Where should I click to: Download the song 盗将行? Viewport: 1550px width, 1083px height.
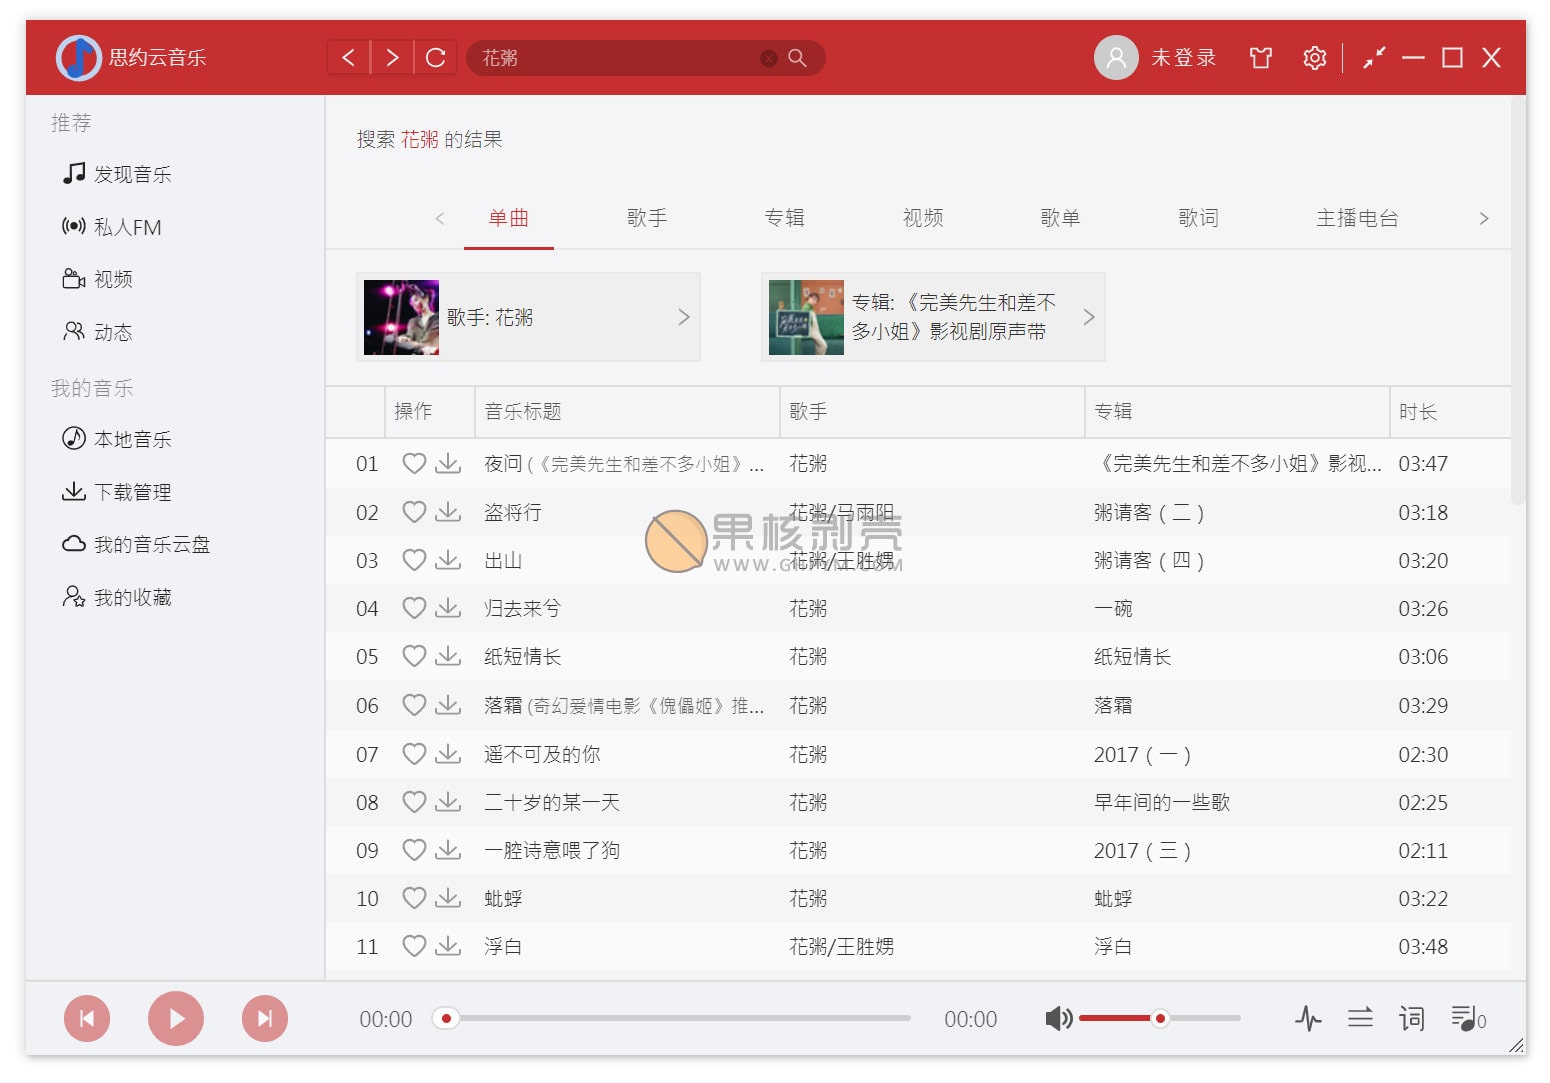(x=448, y=512)
